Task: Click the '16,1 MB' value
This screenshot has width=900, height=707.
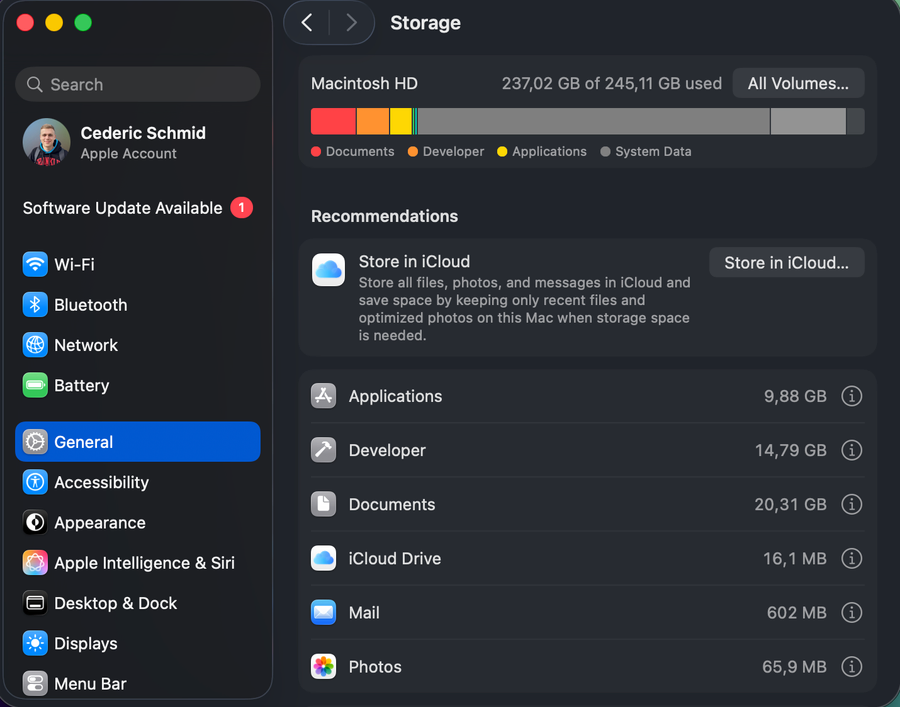Action: tap(794, 558)
